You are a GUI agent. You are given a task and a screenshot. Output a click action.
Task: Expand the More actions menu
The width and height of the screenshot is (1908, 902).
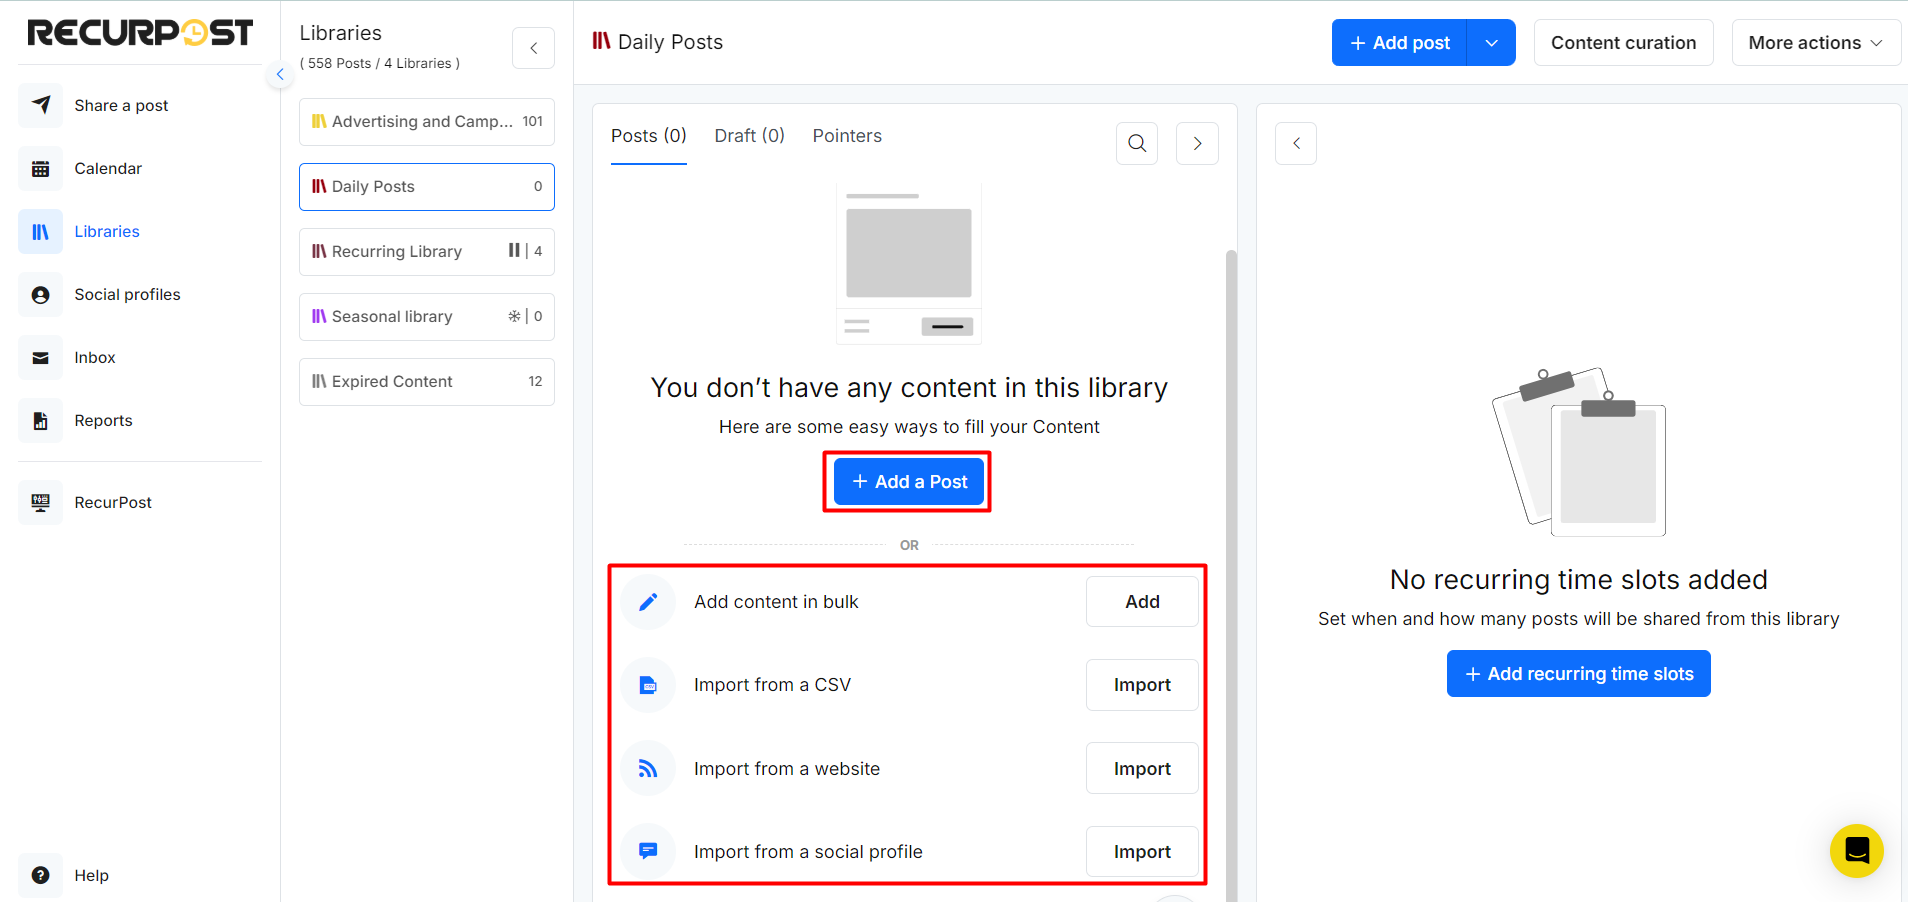click(x=1816, y=43)
